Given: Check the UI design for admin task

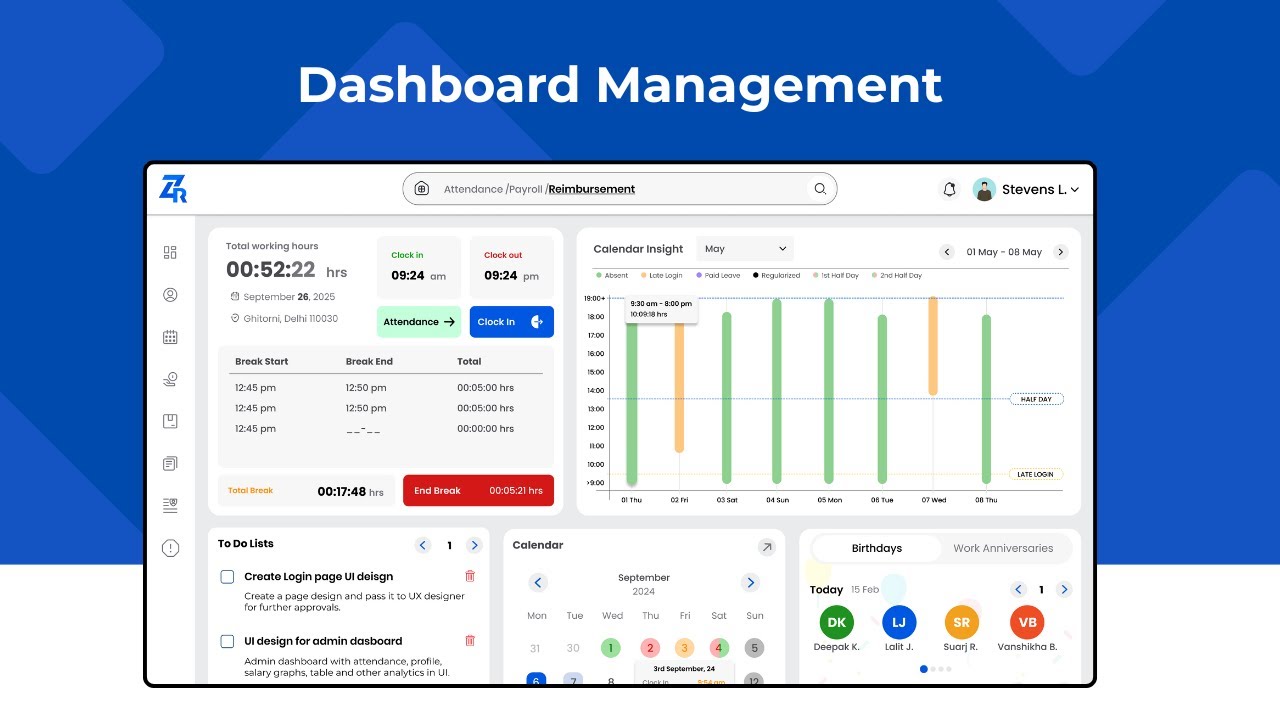Looking at the screenshot, I should tap(227, 641).
